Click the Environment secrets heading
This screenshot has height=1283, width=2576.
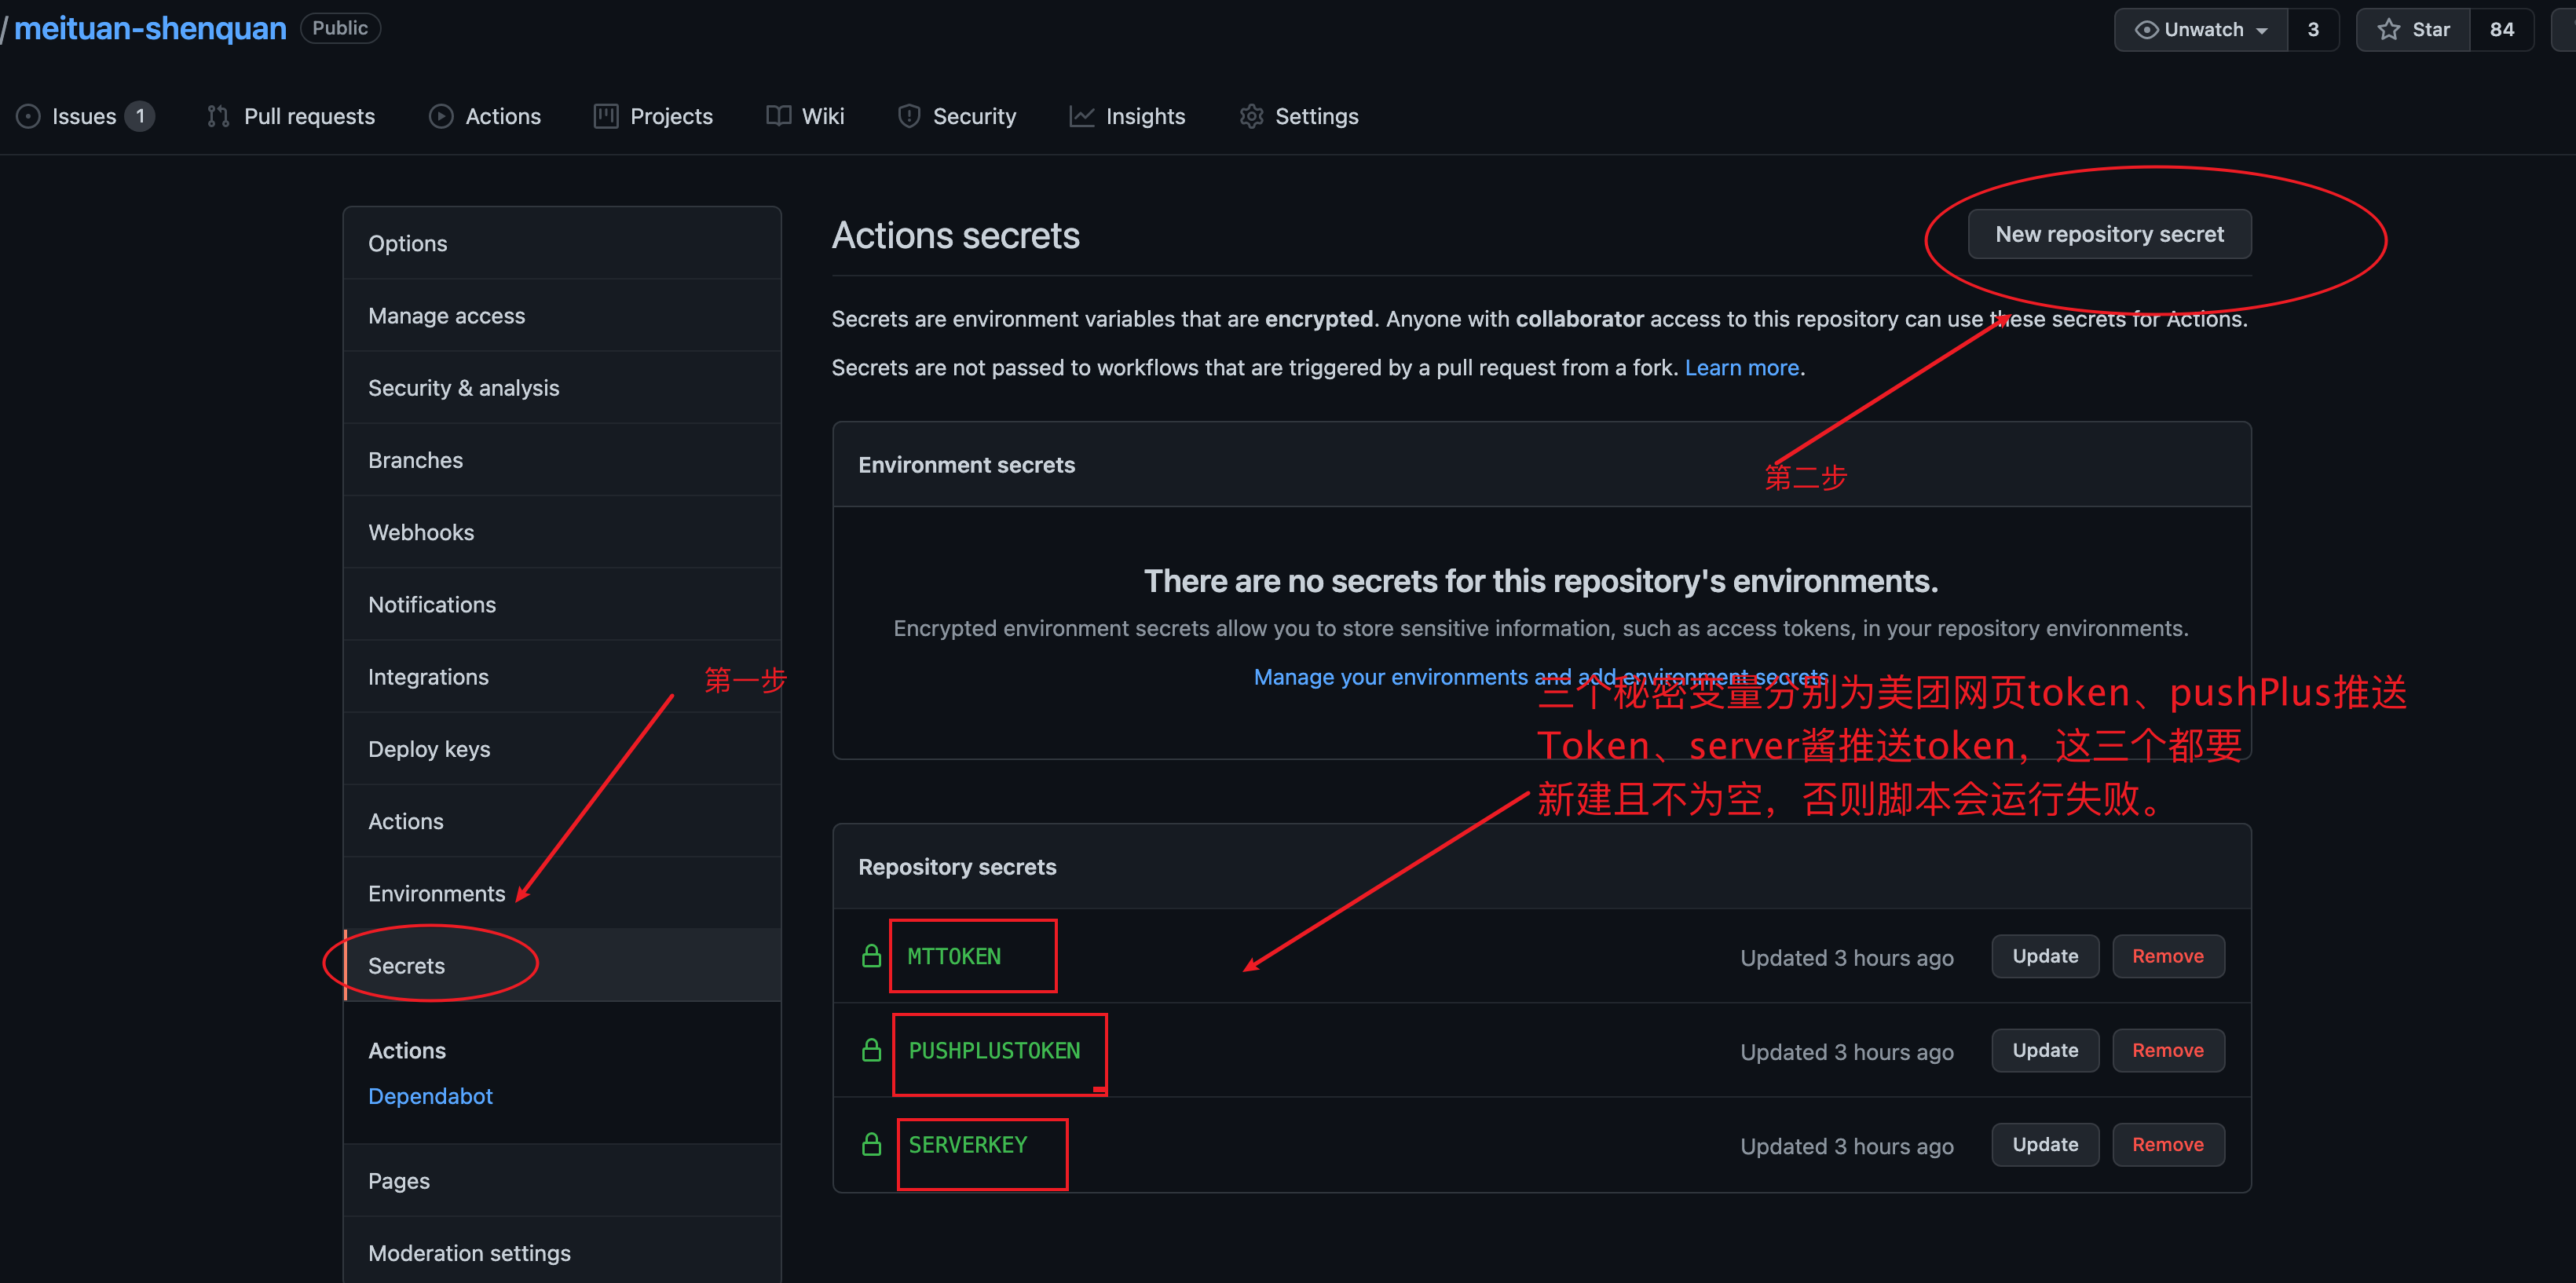(x=966, y=465)
